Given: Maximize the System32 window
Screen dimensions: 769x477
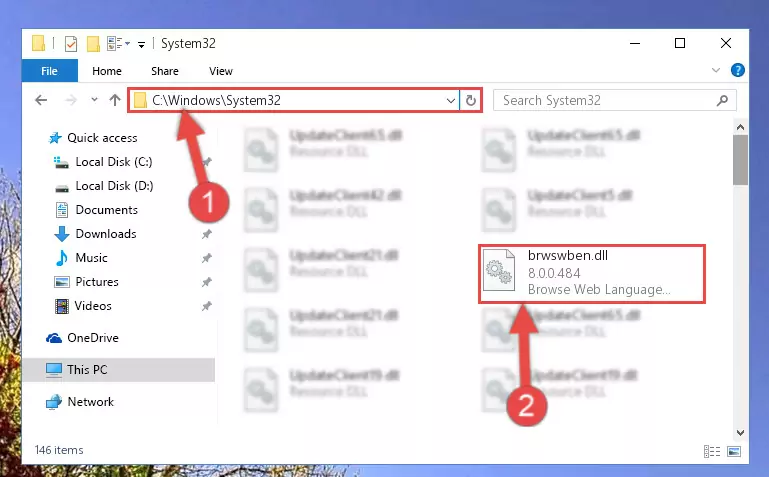Looking at the screenshot, I should pos(680,43).
